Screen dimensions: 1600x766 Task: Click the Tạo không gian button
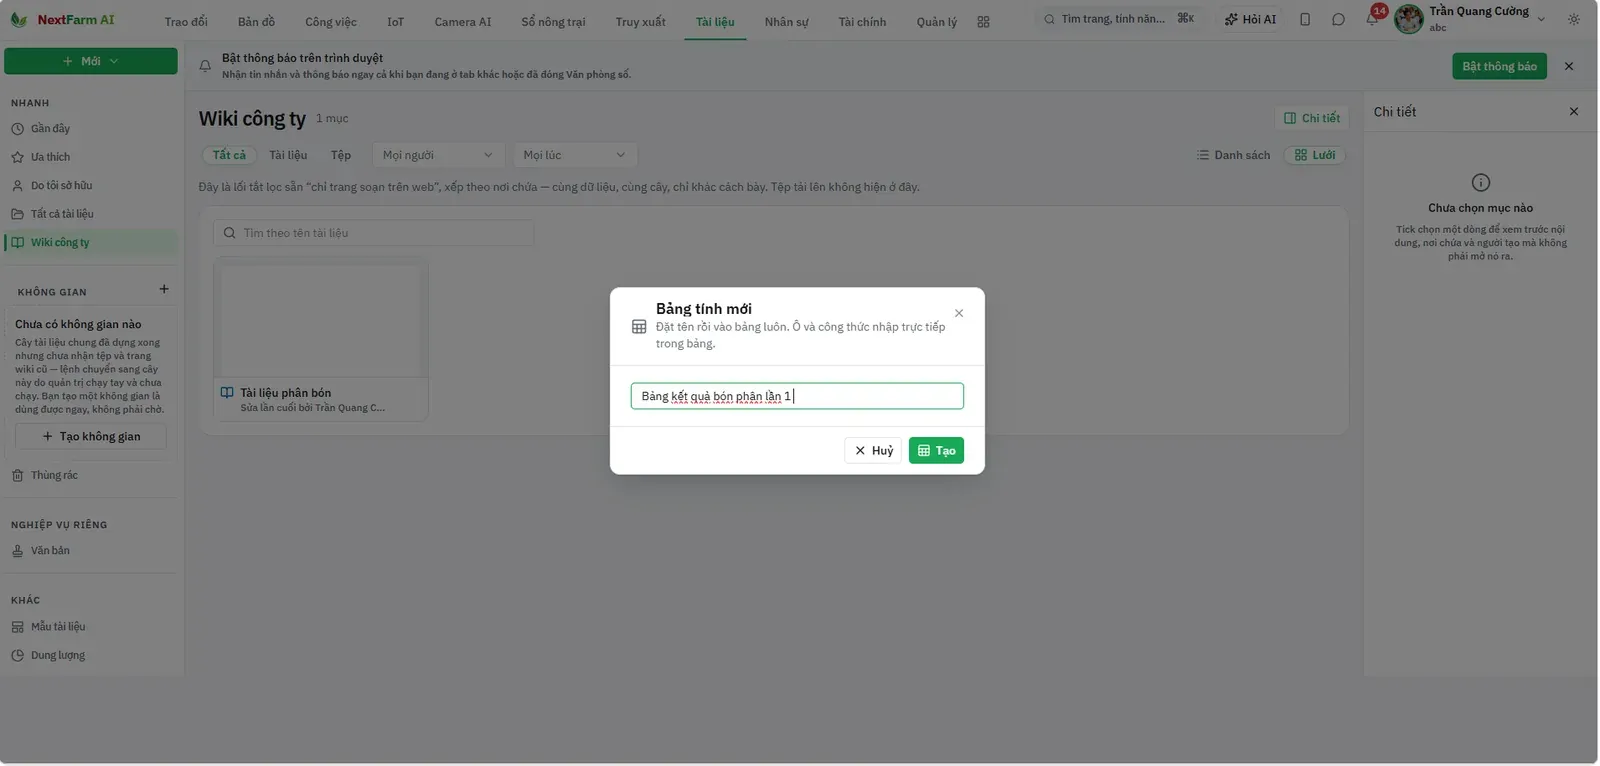click(x=91, y=436)
